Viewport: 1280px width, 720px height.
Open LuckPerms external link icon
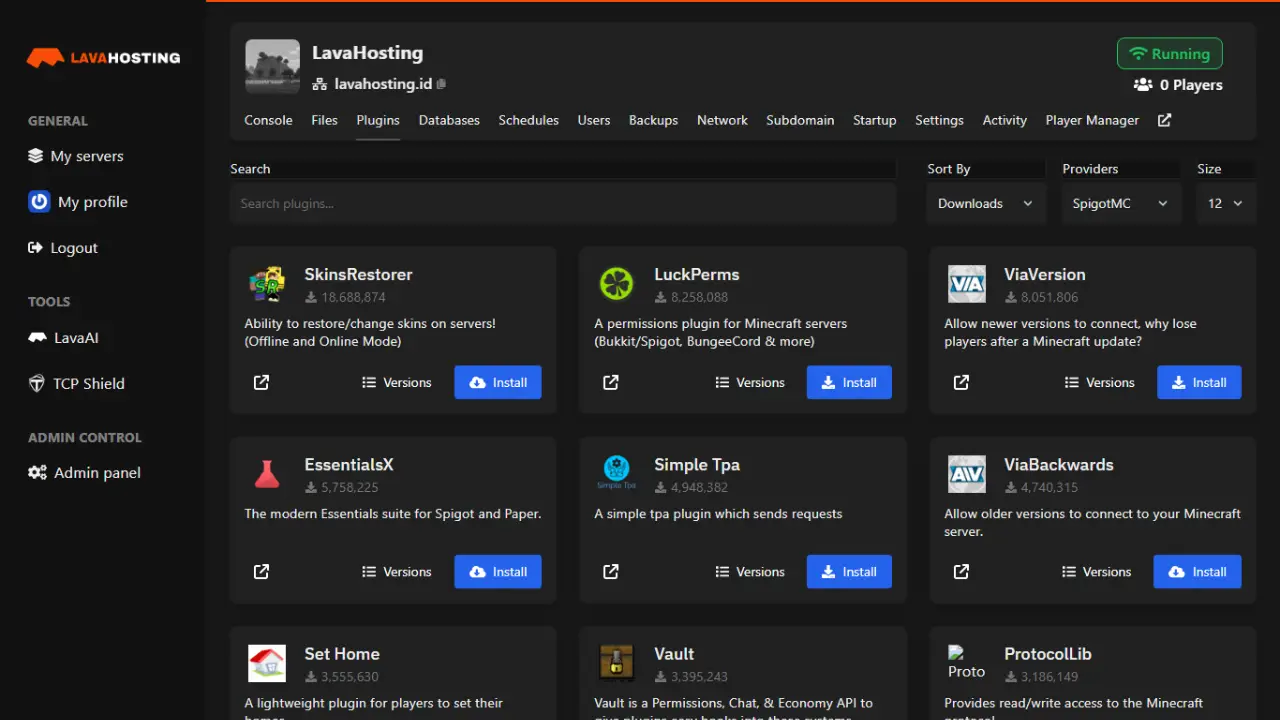tap(611, 382)
